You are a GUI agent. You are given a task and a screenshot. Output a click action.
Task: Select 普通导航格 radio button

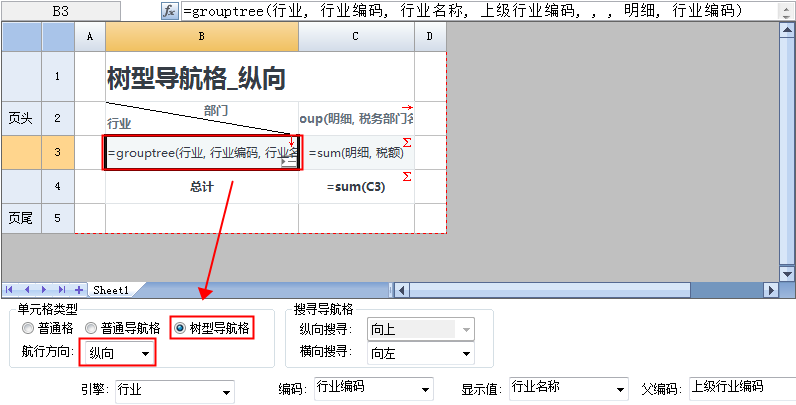[91, 328]
